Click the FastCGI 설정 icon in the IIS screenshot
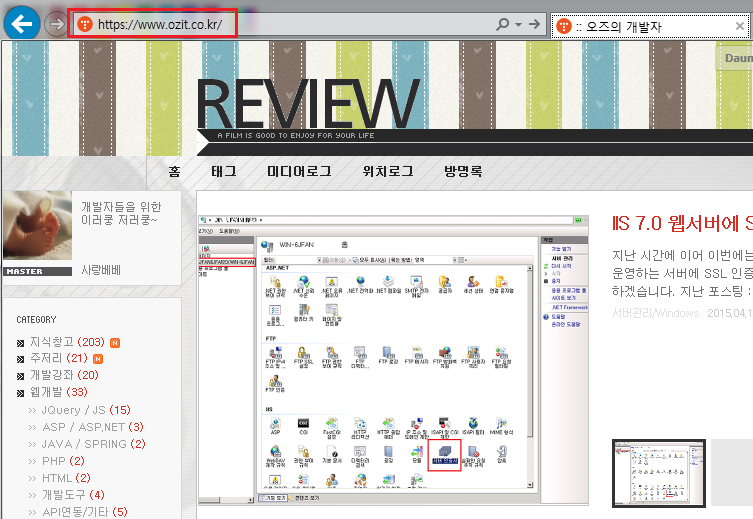The image size is (753, 519). (332, 428)
